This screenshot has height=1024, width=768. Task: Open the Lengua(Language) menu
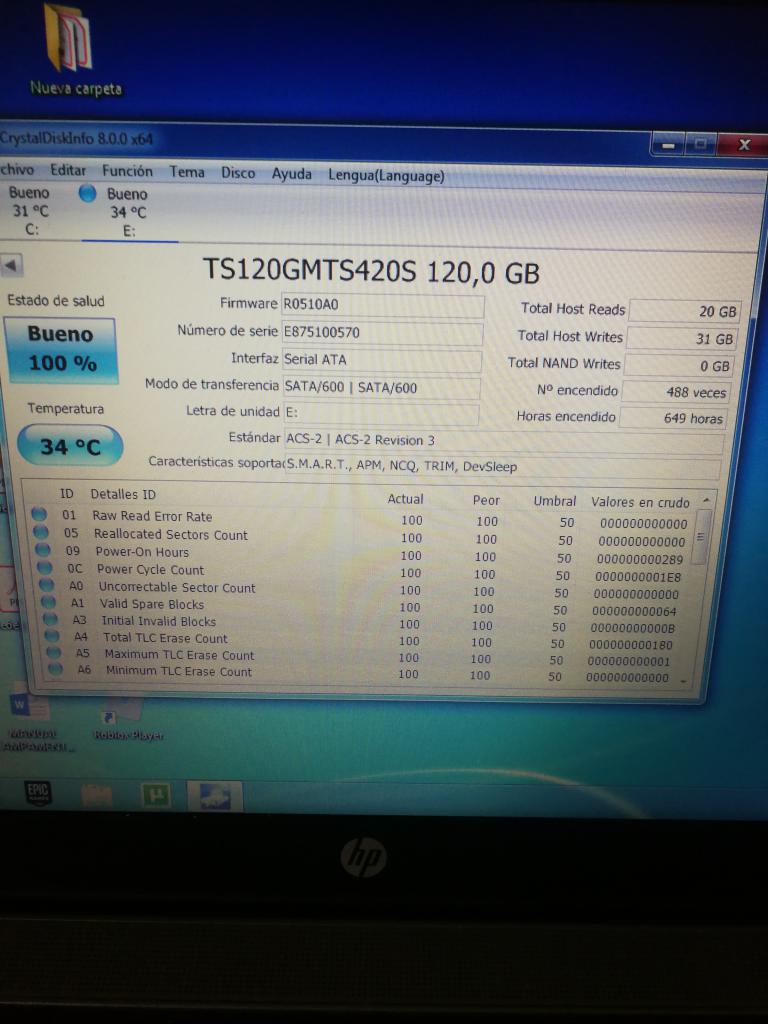point(386,176)
